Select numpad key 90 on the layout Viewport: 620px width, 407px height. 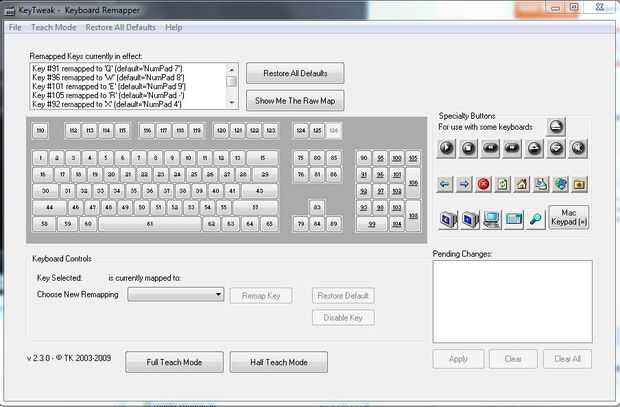tap(364, 158)
